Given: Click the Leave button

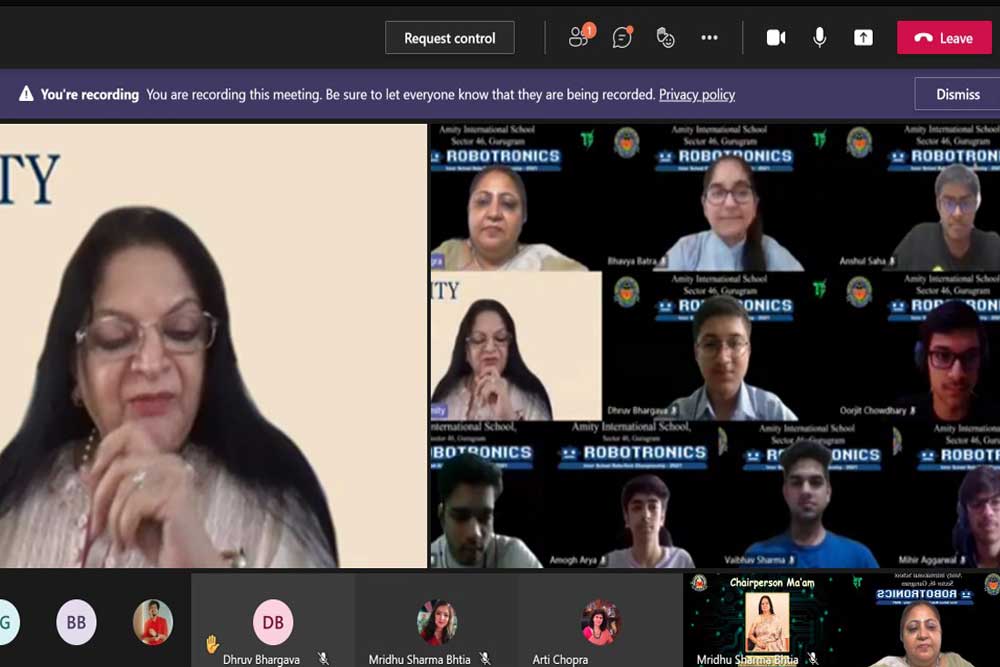Looking at the screenshot, I should 945,38.
